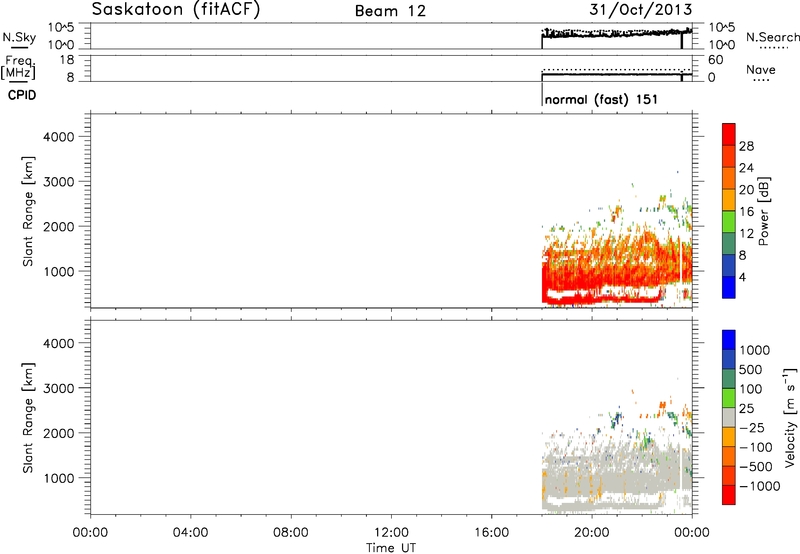Click 'Slant Range [km]' label of velocity panel
Image resolution: width=800 pixels, height=554 pixels.
point(28,418)
